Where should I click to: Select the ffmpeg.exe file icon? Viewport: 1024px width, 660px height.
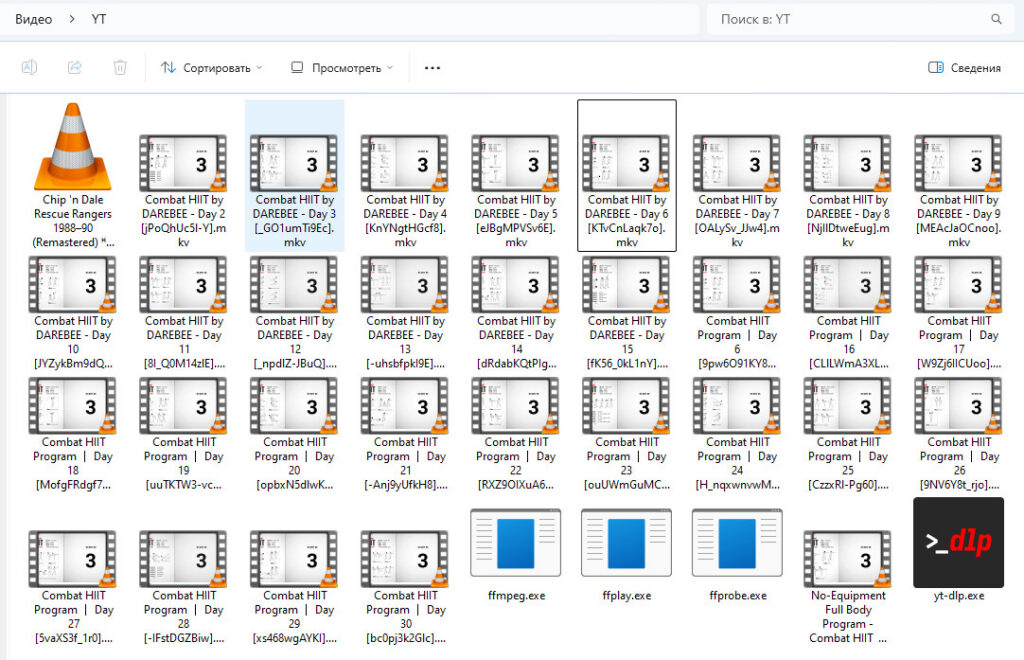[515, 543]
